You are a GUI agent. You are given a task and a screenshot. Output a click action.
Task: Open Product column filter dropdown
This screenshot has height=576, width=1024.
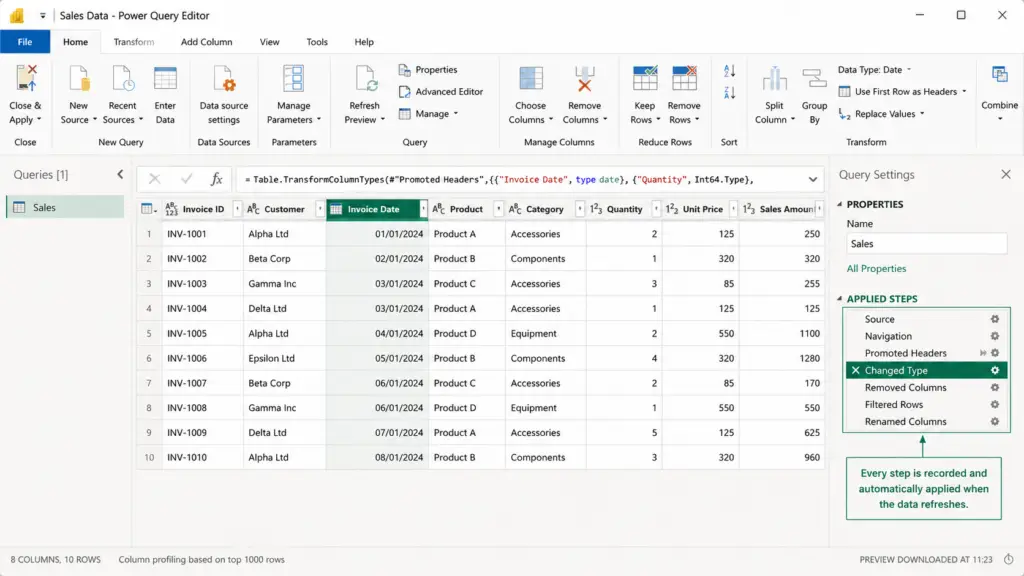[x=498, y=209]
